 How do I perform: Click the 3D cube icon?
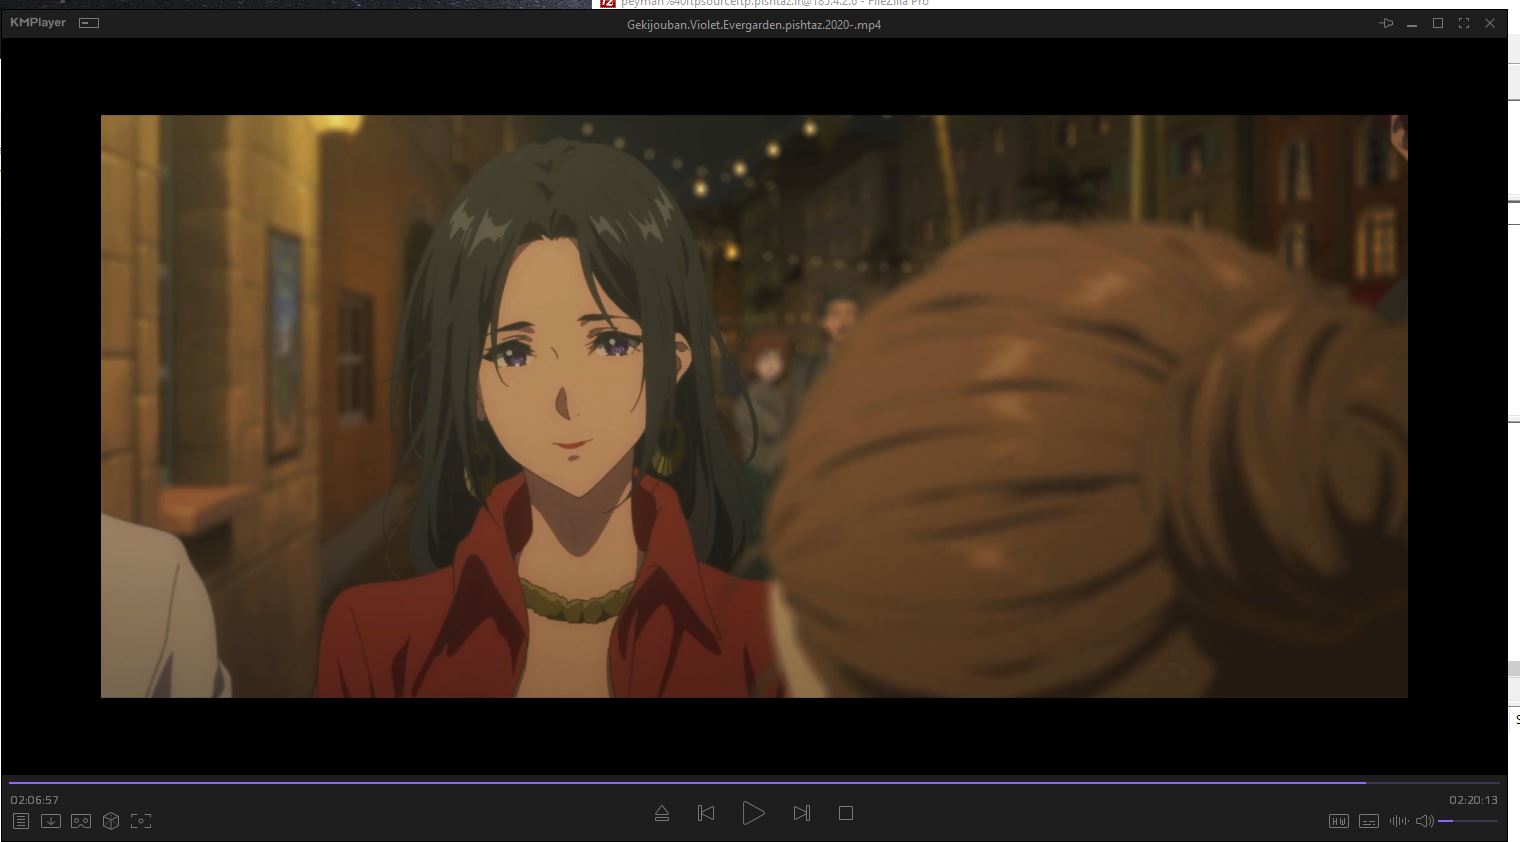[111, 821]
